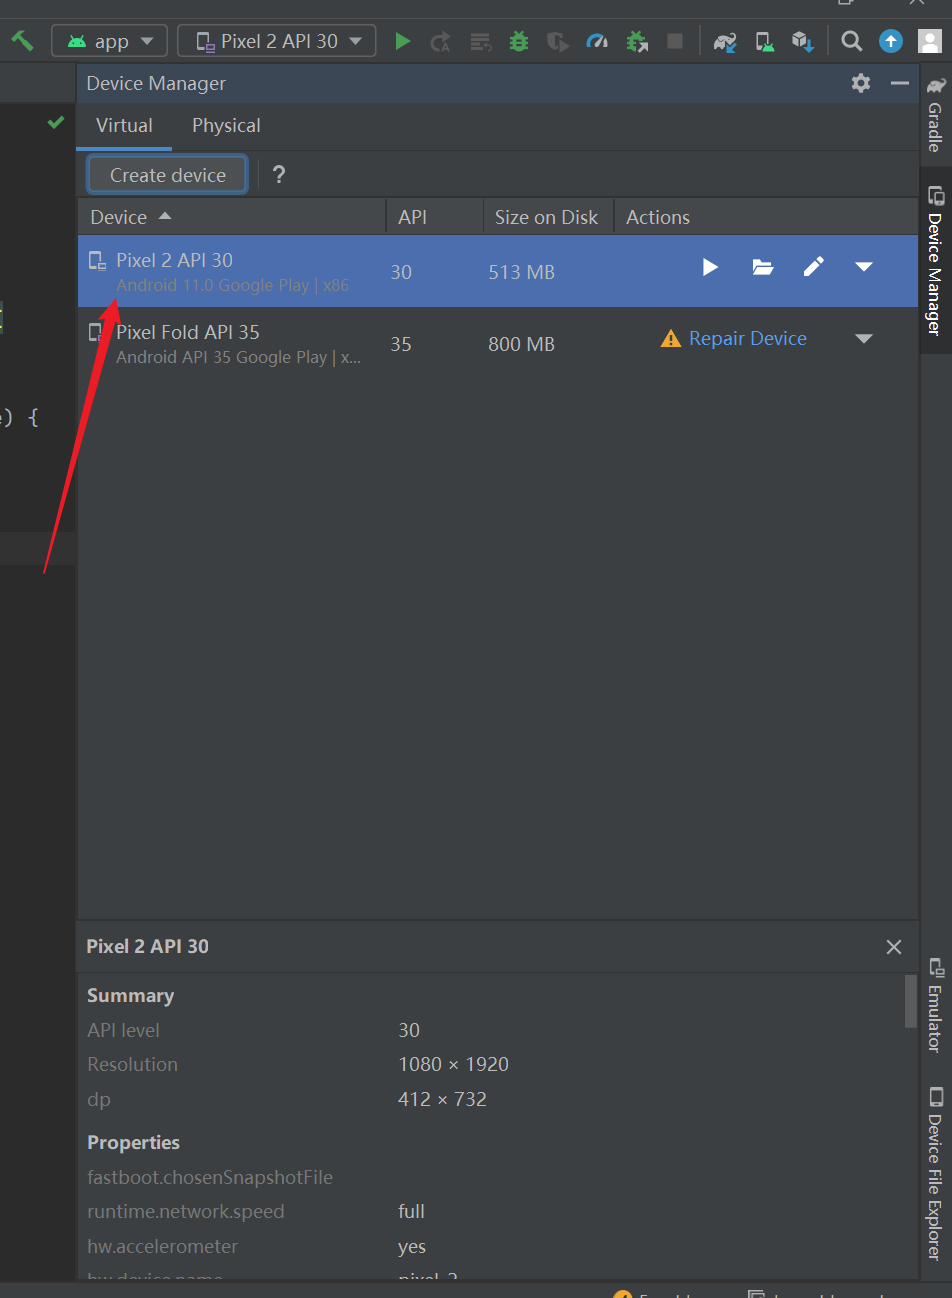Launch Pixel 2 API 30 emulator play button

[710, 267]
